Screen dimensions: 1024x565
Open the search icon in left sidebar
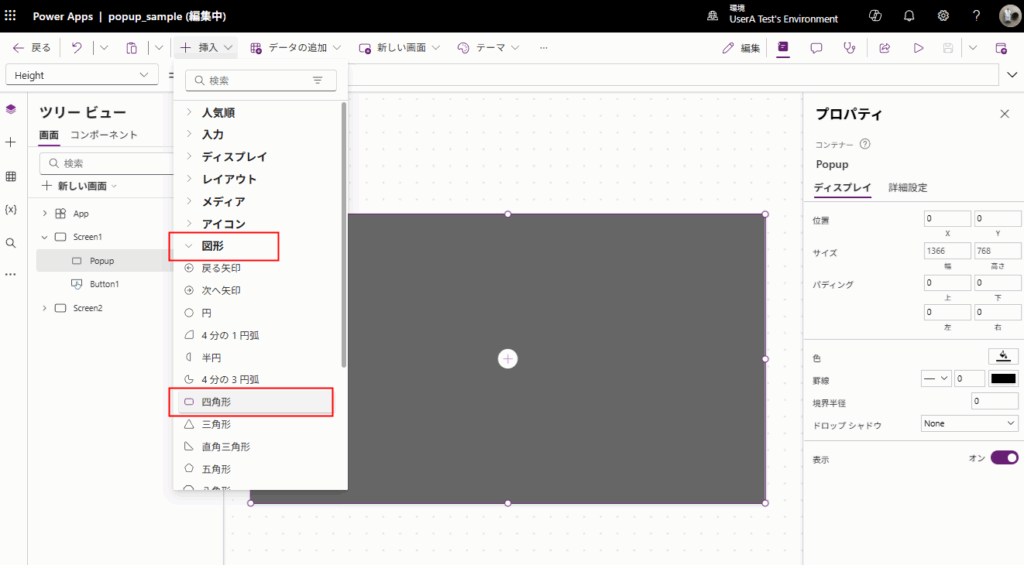(x=11, y=243)
